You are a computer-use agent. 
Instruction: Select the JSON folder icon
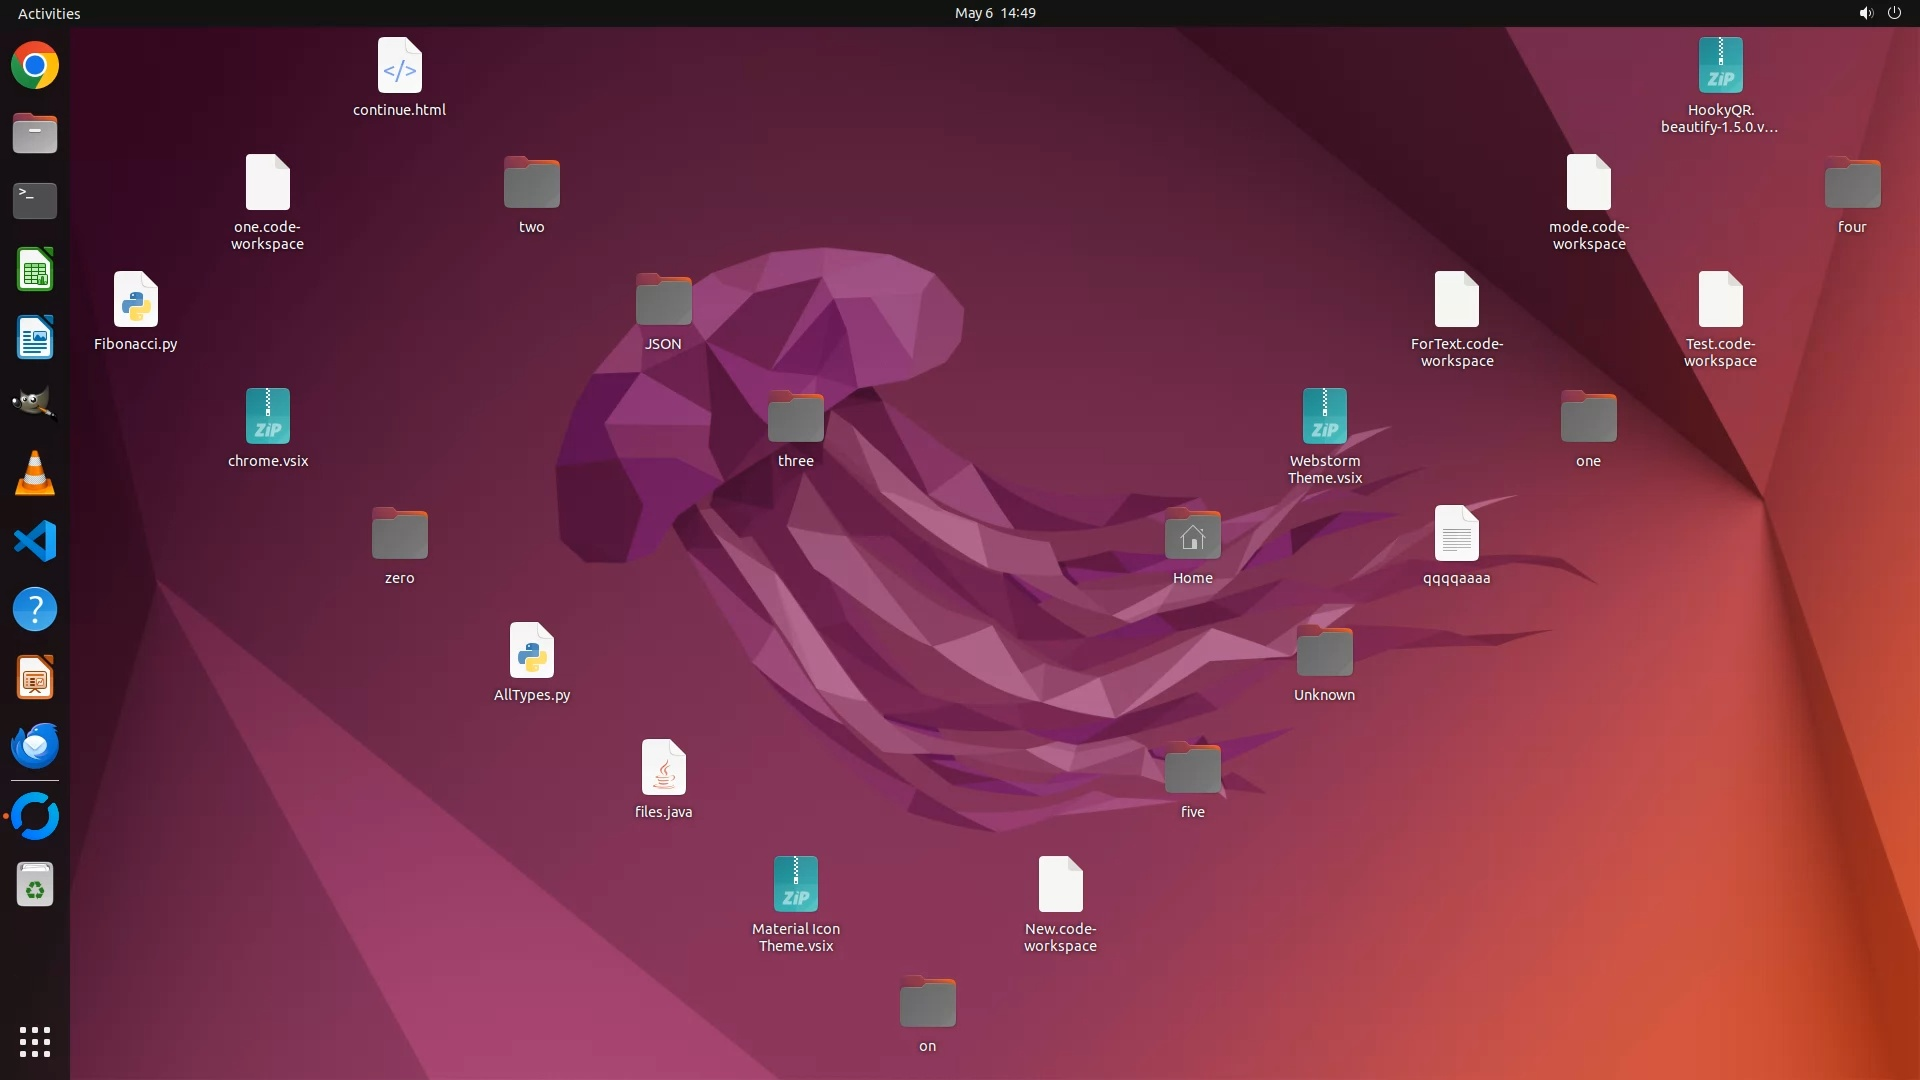click(x=663, y=300)
